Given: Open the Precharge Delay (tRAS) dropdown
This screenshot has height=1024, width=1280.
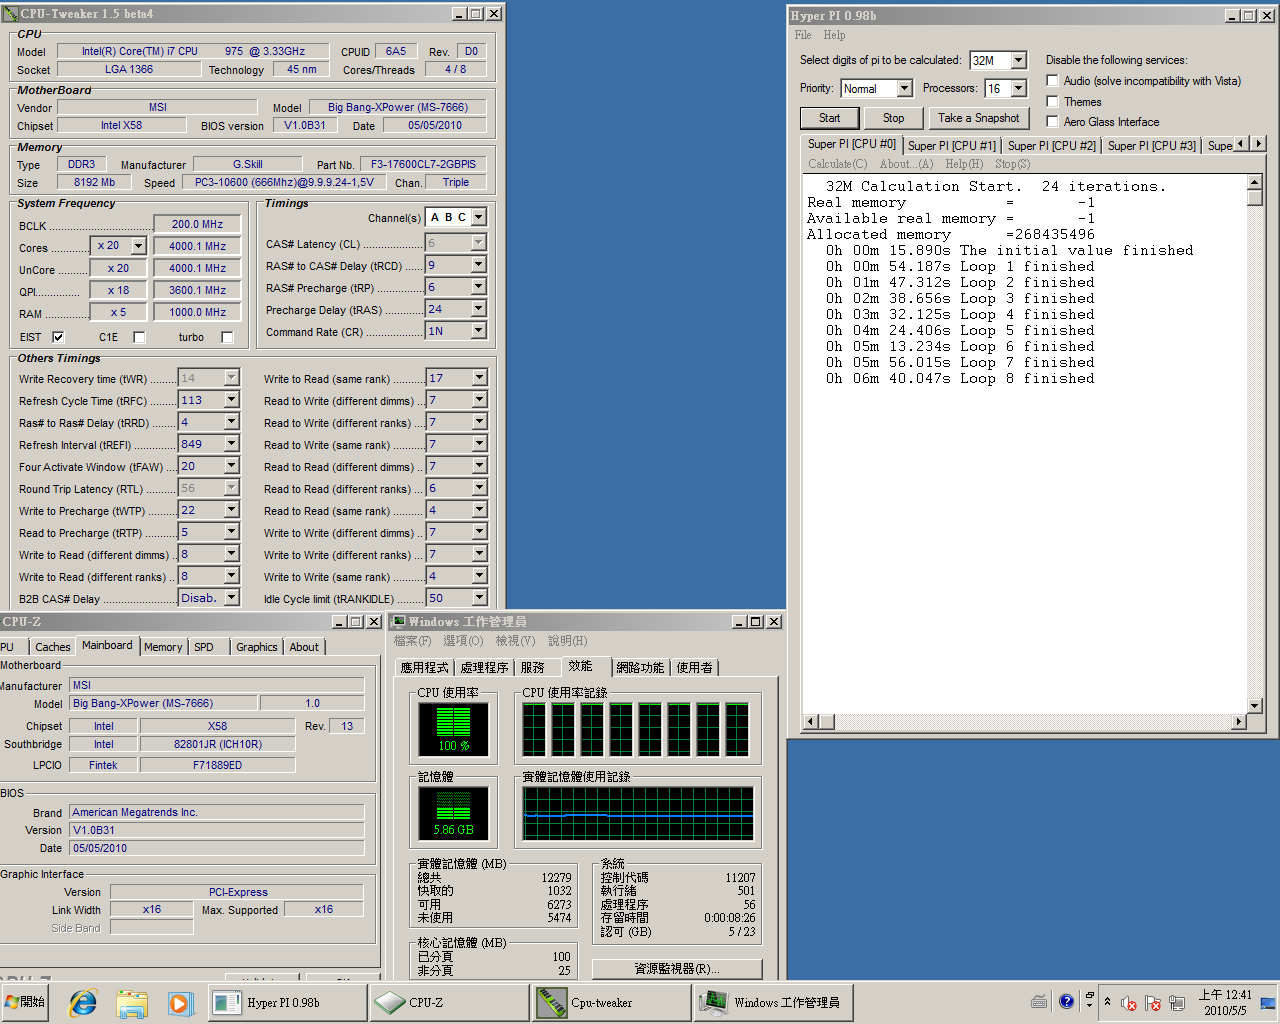Looking at the screenshot, I should [478, 309].
